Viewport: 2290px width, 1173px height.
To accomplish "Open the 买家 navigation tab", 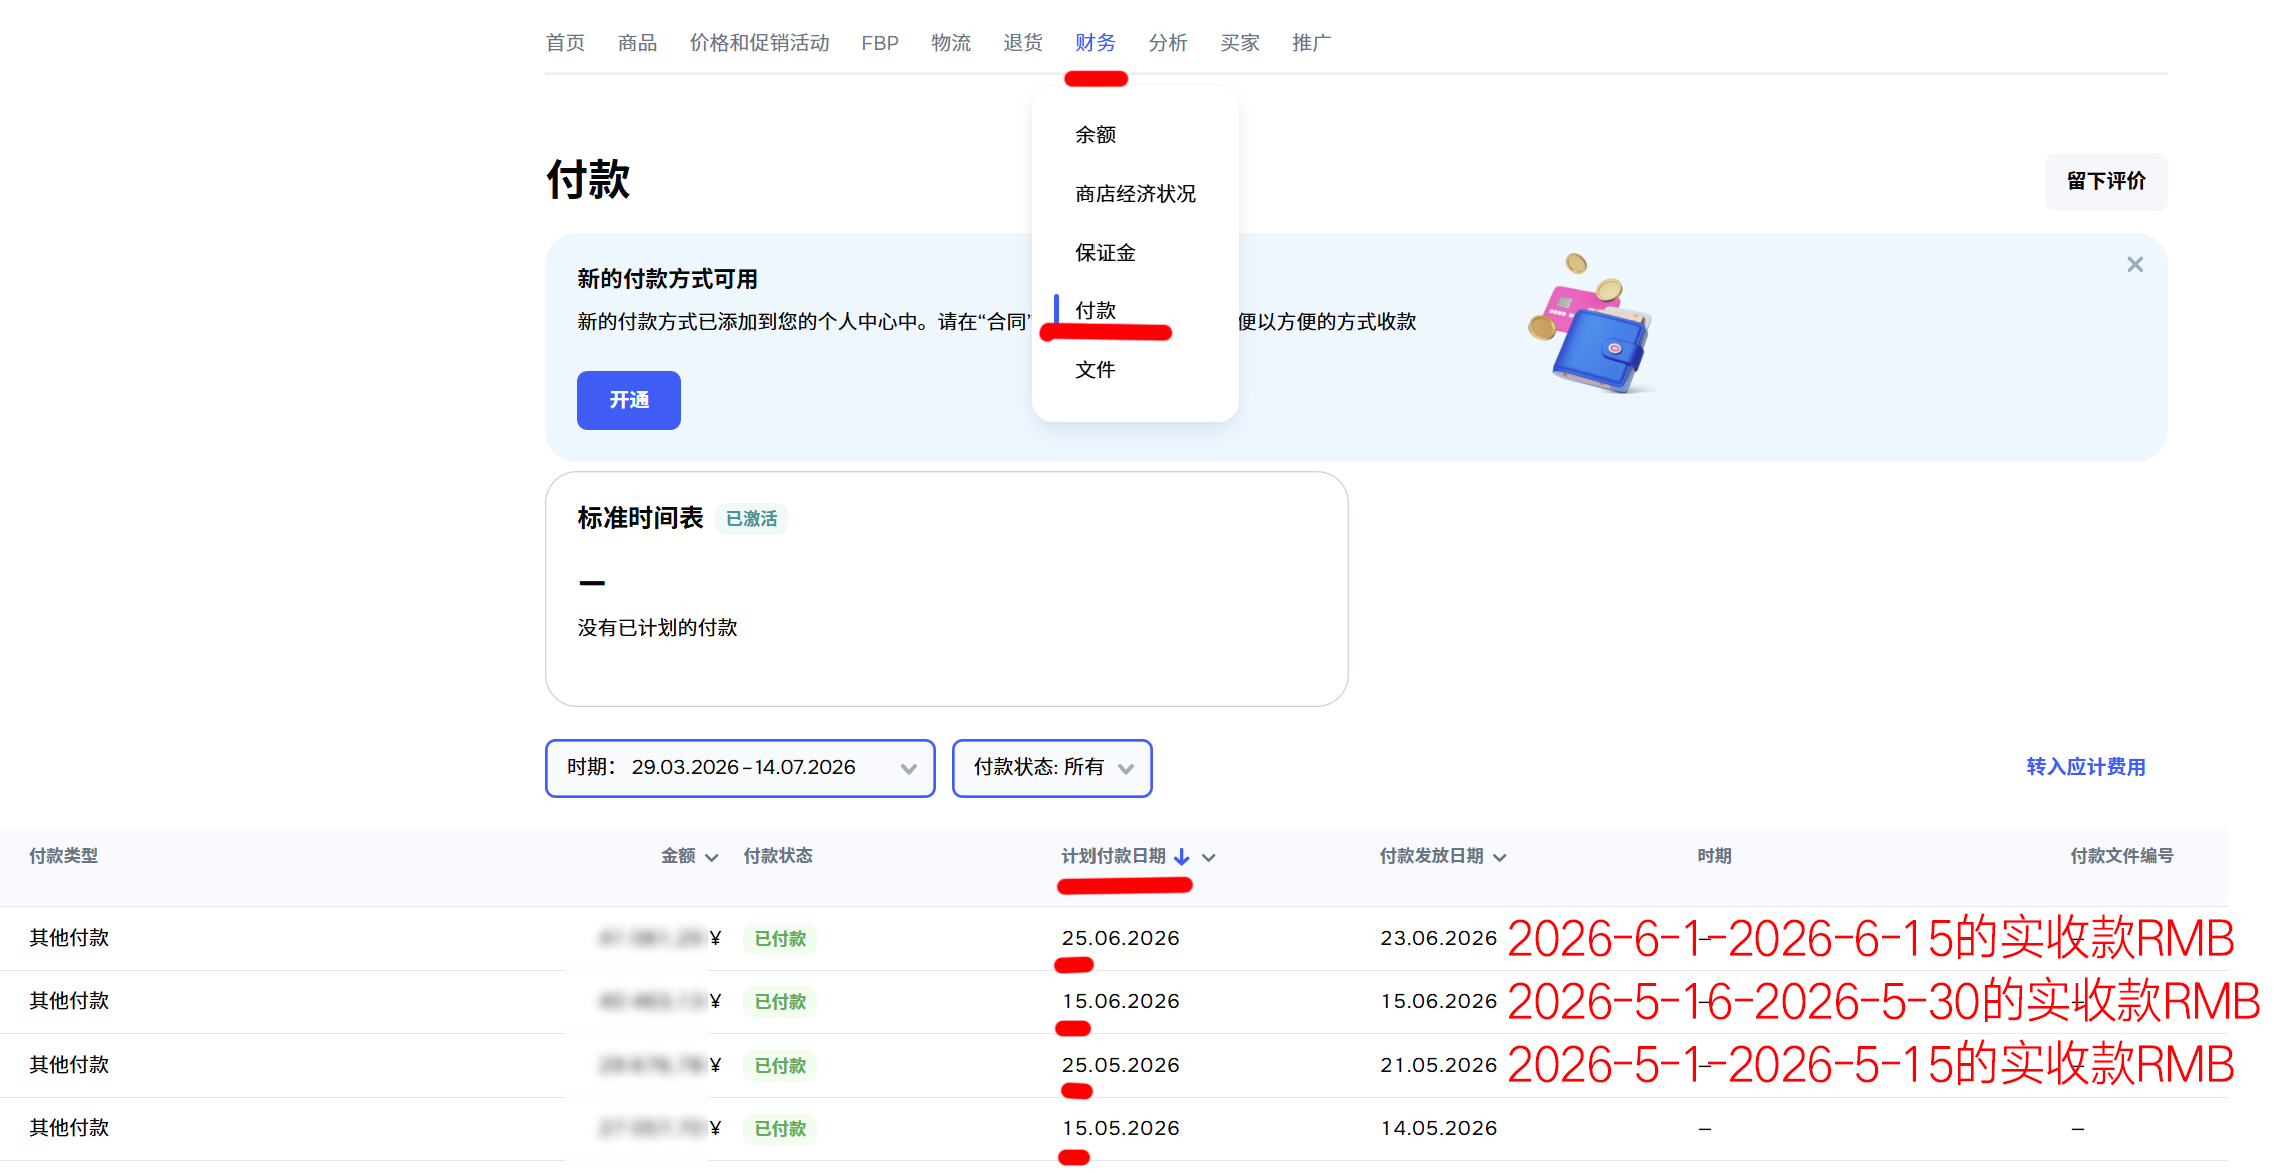I will click(1240, 43).
